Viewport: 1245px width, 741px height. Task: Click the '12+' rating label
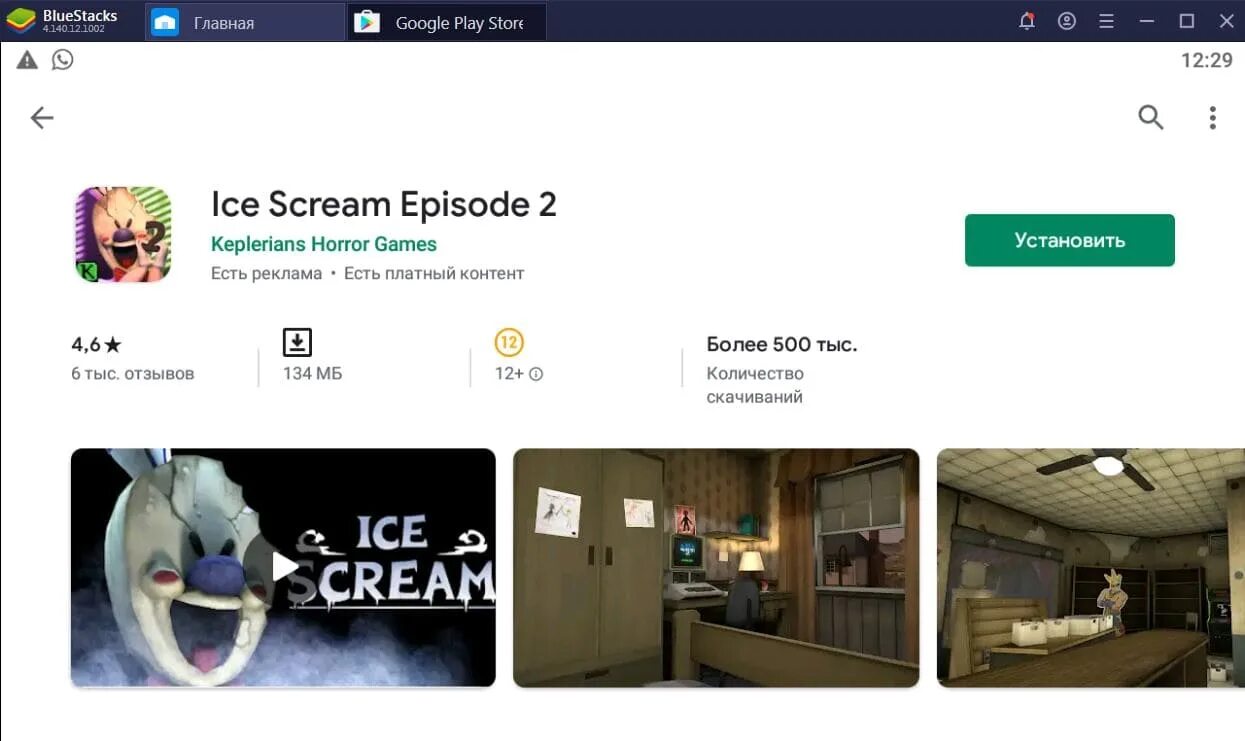coord(509,374)
